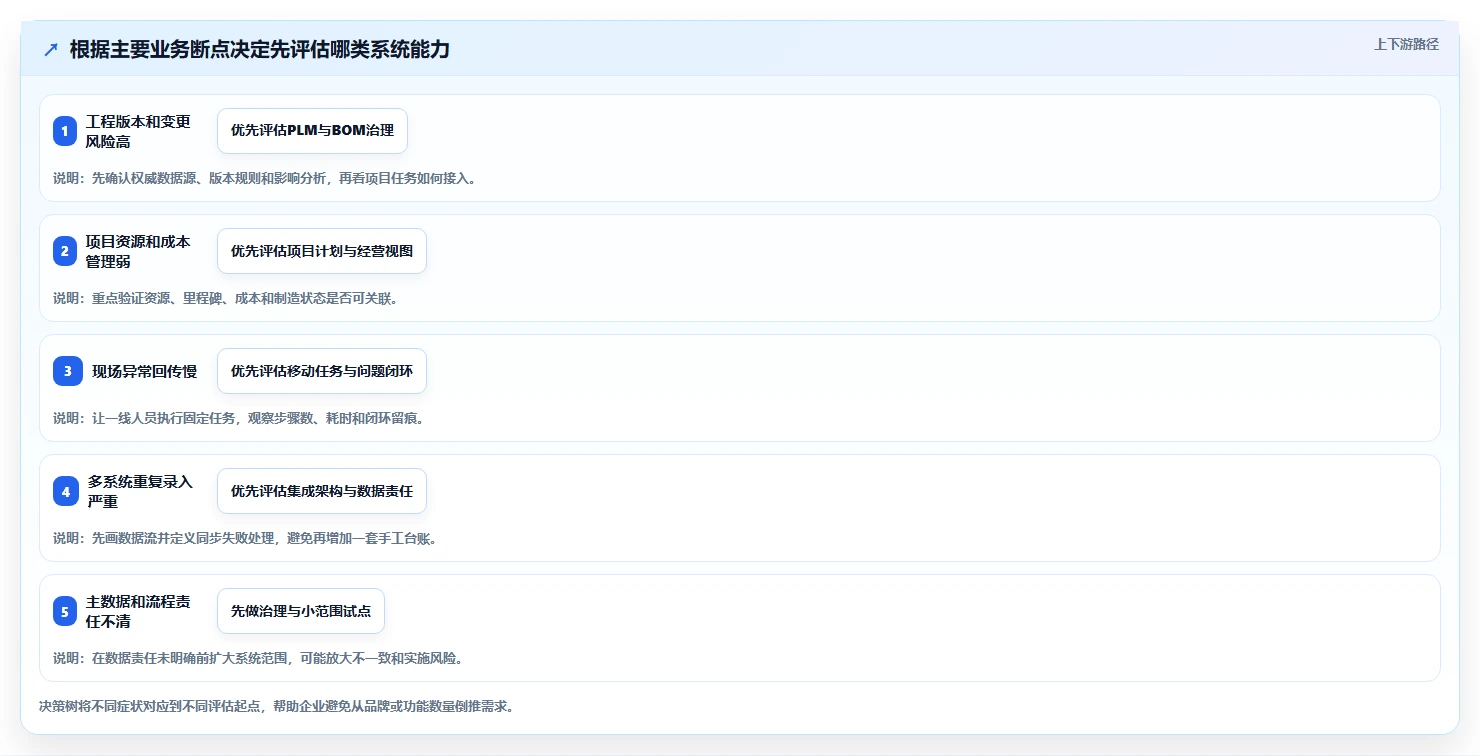Click the note starting 在数据责任未明确前
The image size is (1480, 756).
point(258,658)
